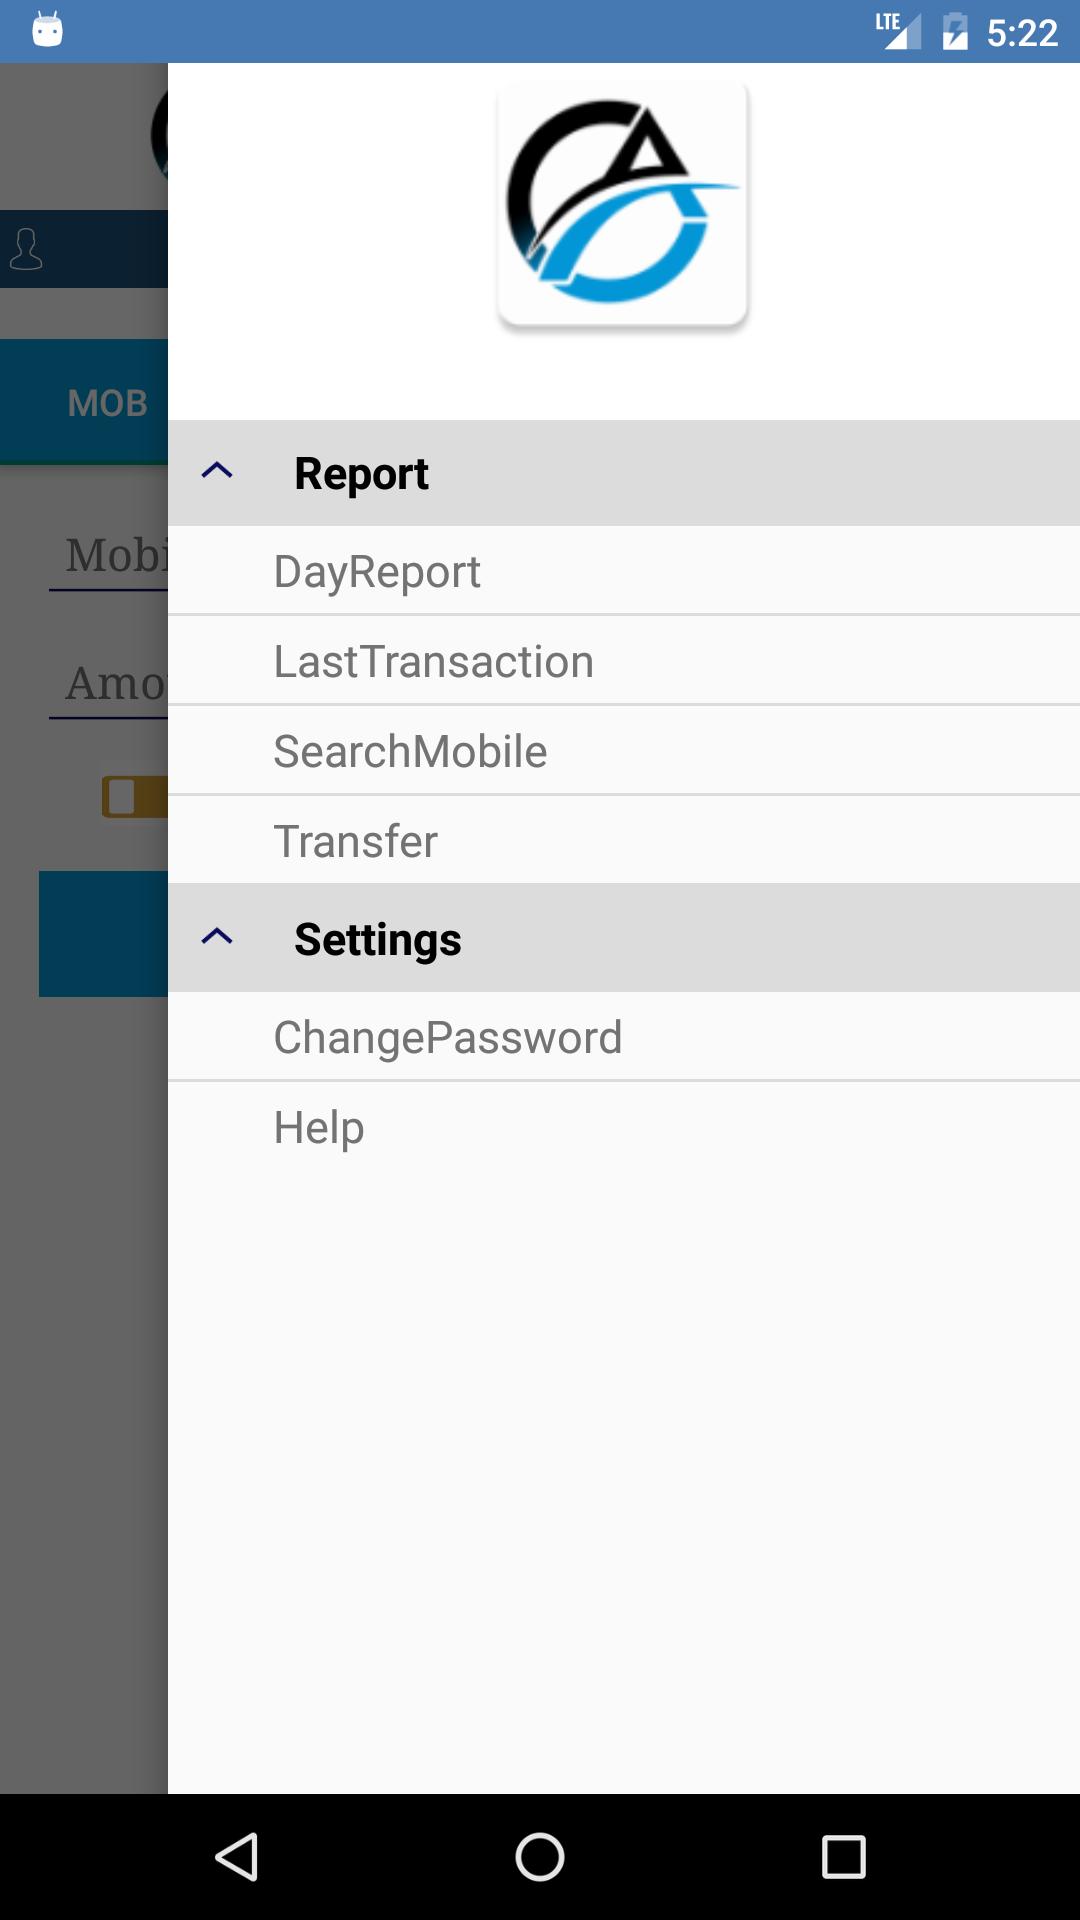Flip the orange toggle switch
This screenshot has height=1920, width=1080.
click(x=134, y=797)
